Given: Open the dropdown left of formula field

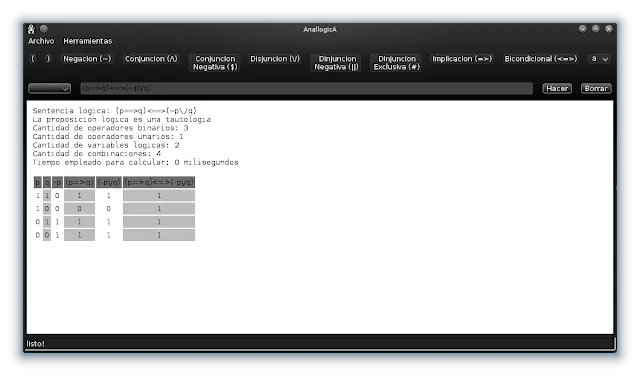Looking at the screenshot, I should tap(49, 88).
